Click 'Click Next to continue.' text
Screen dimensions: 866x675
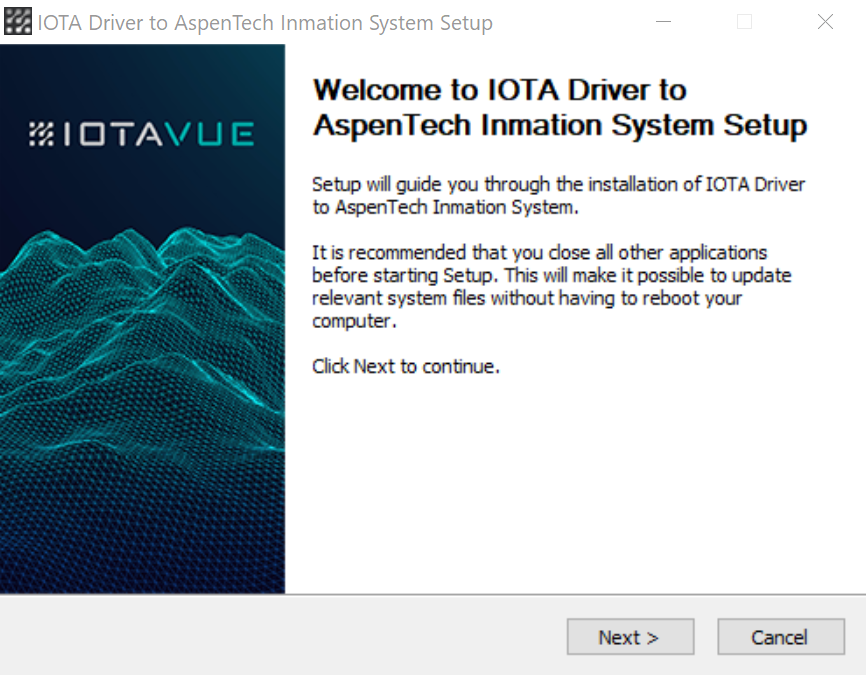click(x=406, y=366)
